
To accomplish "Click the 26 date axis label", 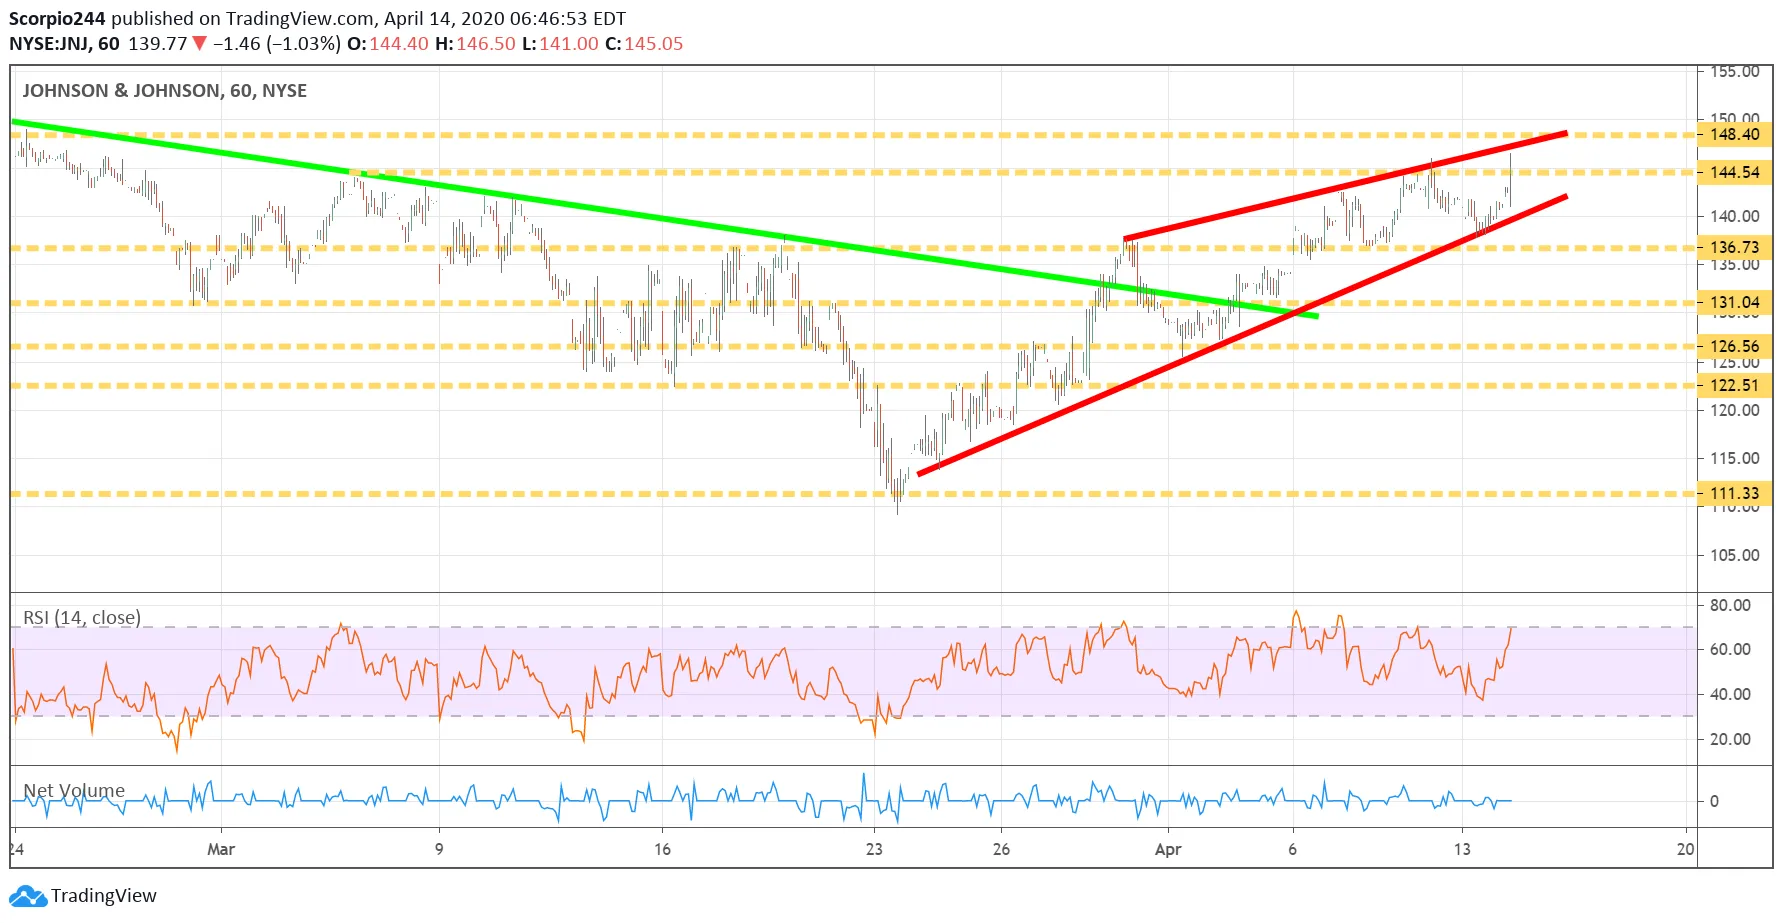I will point(1001,849).
